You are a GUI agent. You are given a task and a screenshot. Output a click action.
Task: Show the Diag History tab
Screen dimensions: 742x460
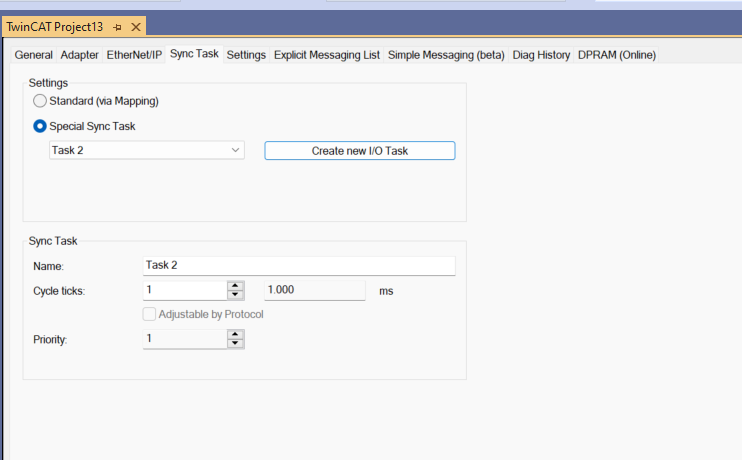pos(541,55)
